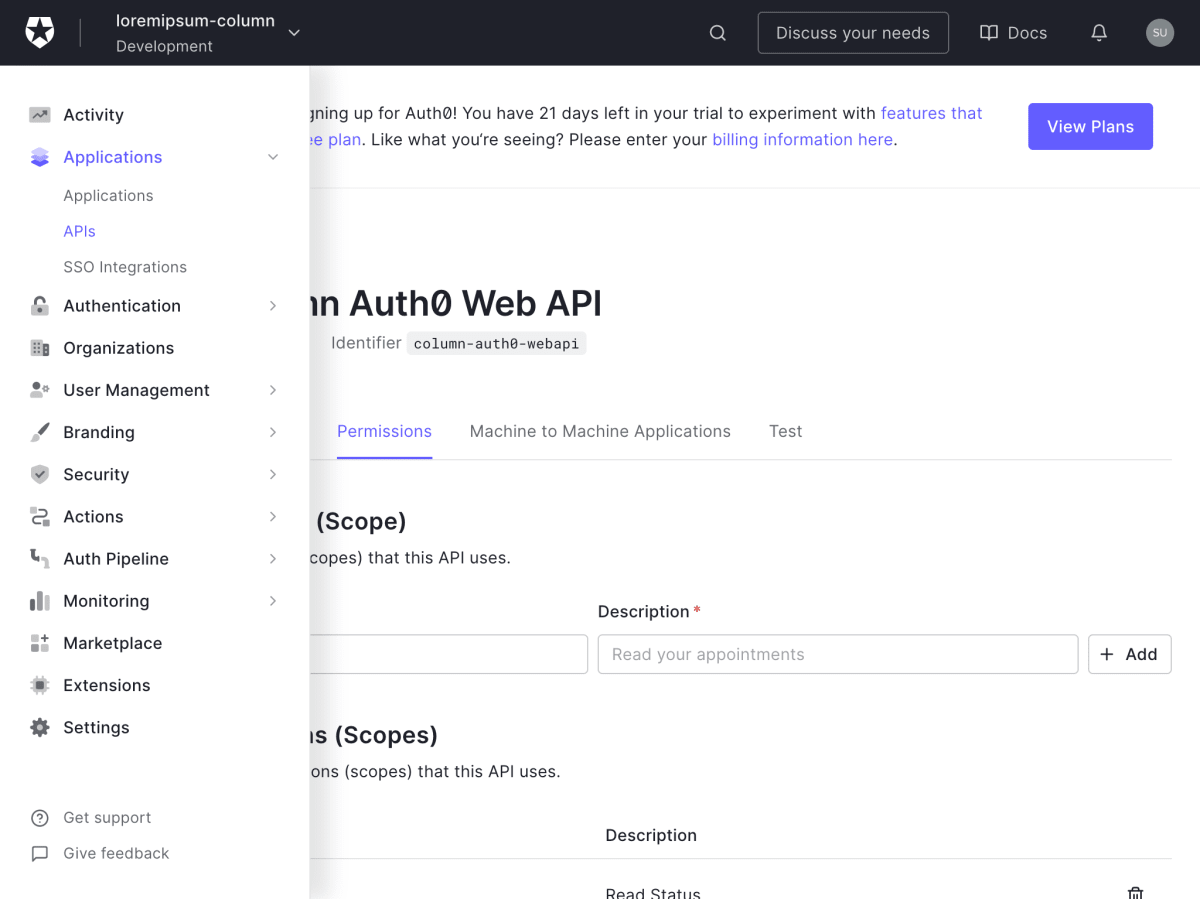Click the Authentication lock icon

coord(40,306)
